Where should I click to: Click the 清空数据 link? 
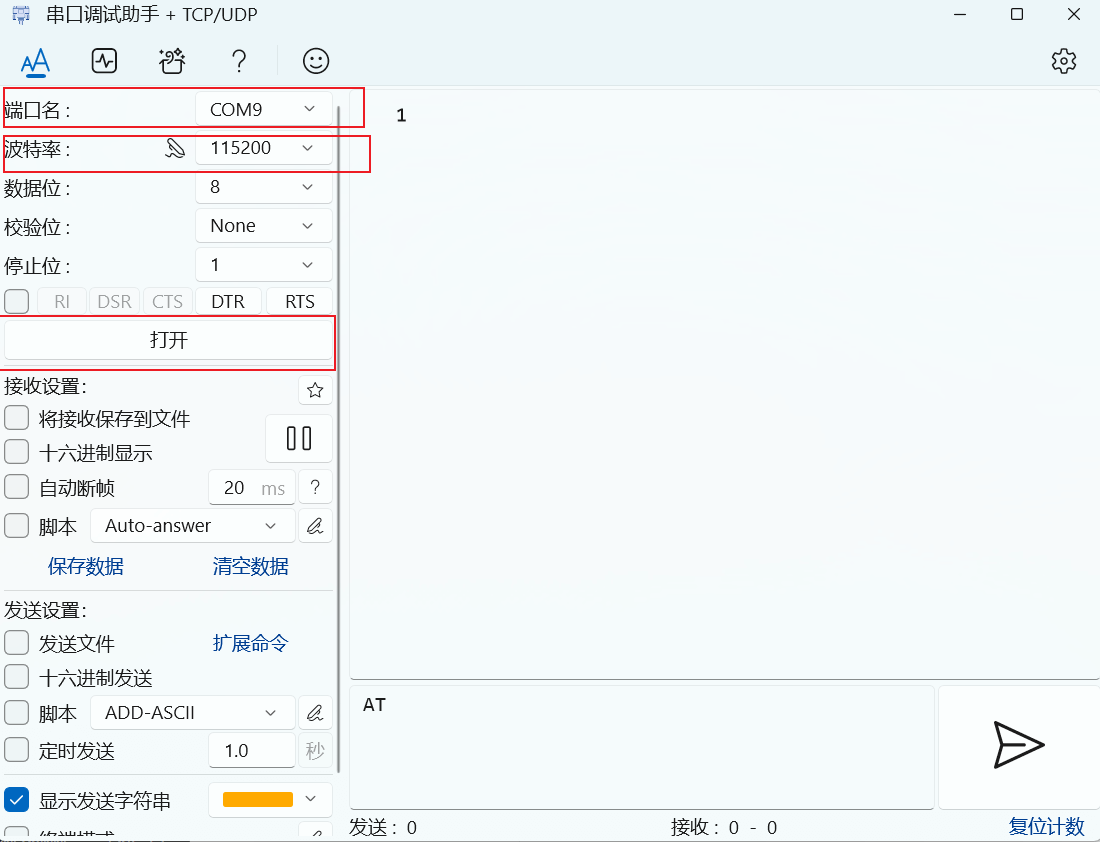(x=250, y=566)
